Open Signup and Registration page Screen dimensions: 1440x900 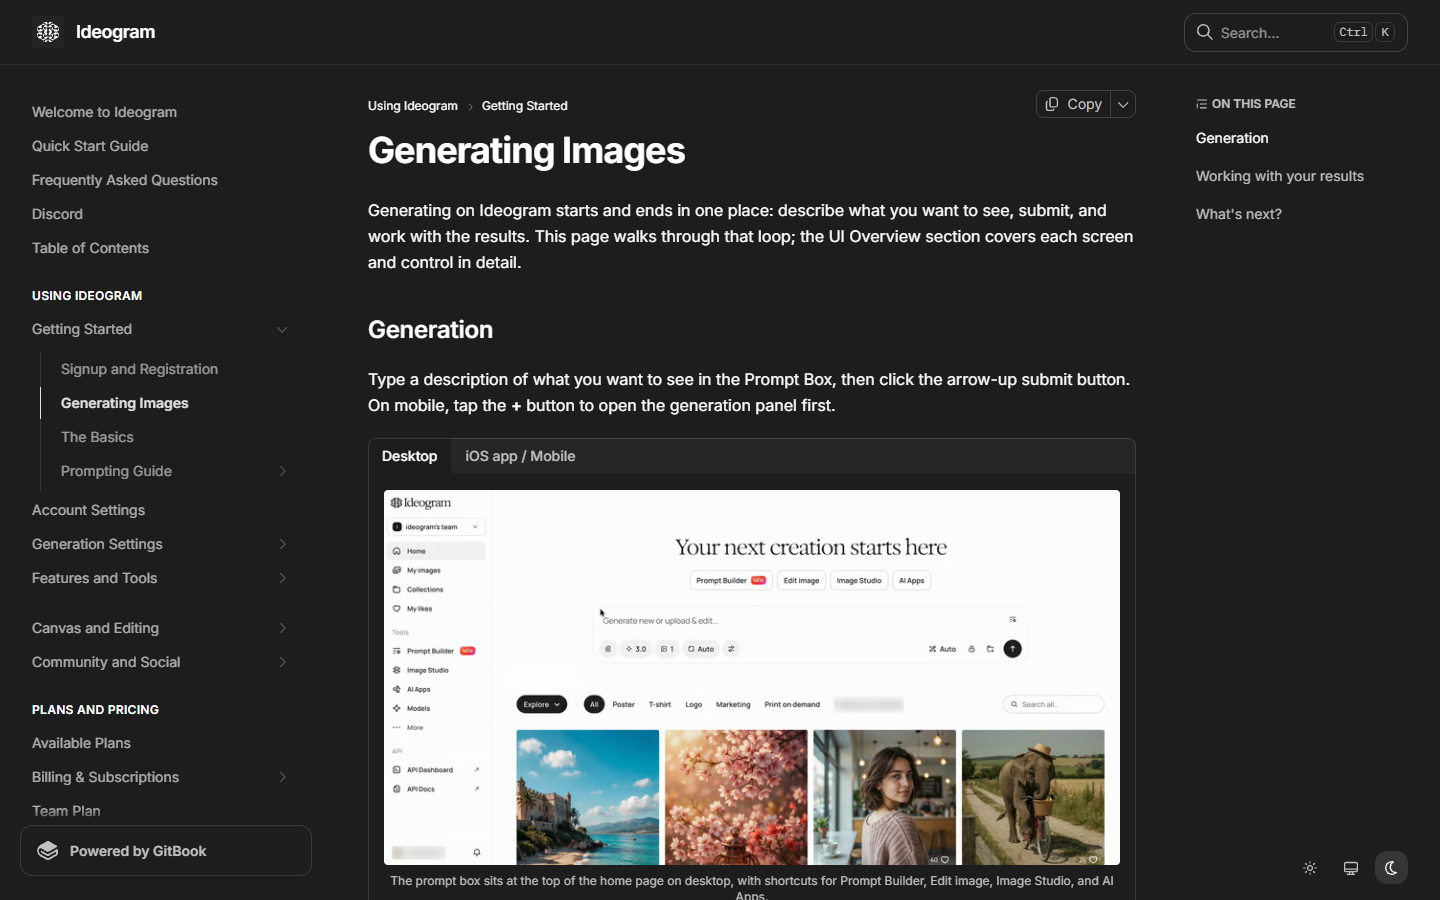click(139, 369)
